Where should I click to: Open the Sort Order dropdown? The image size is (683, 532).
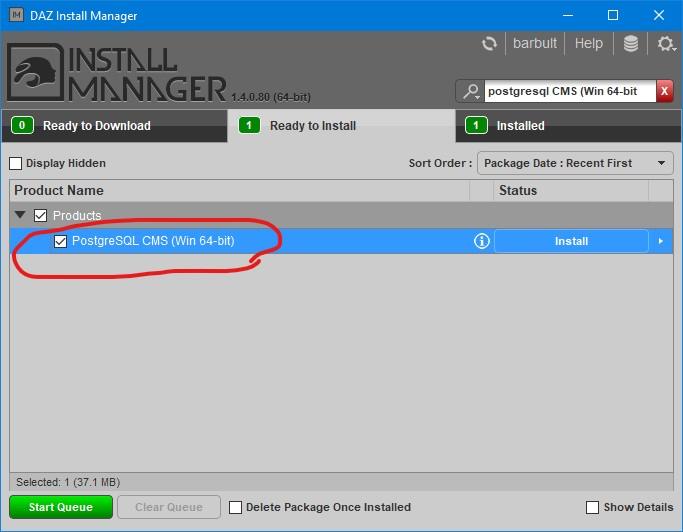[575, 163]
